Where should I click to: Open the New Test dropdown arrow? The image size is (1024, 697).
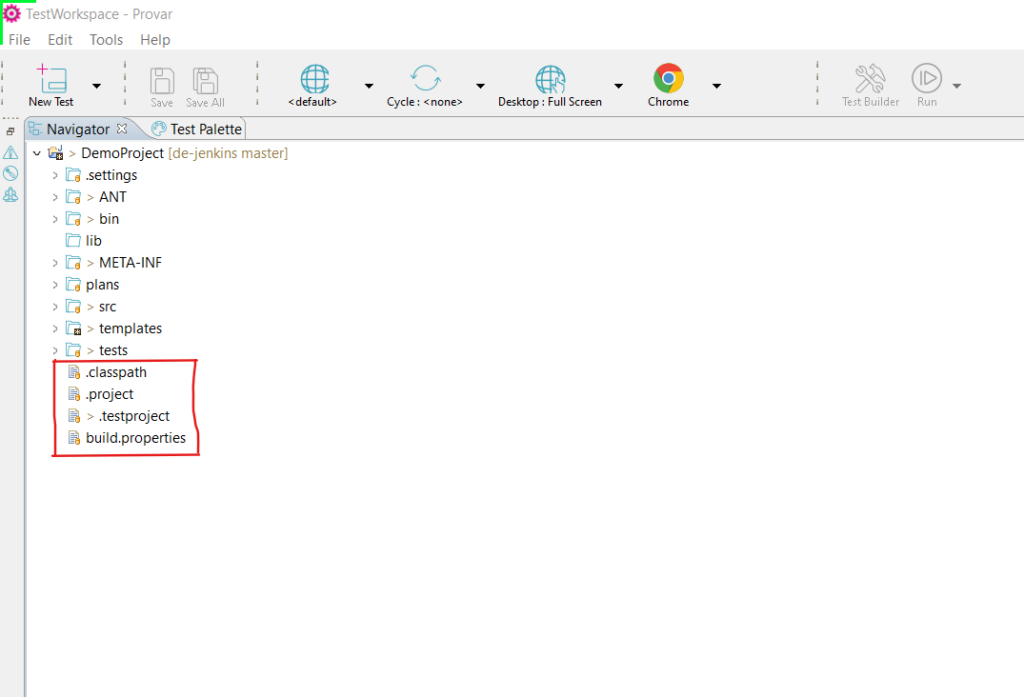pyautogui.click(x=97, y=86)
